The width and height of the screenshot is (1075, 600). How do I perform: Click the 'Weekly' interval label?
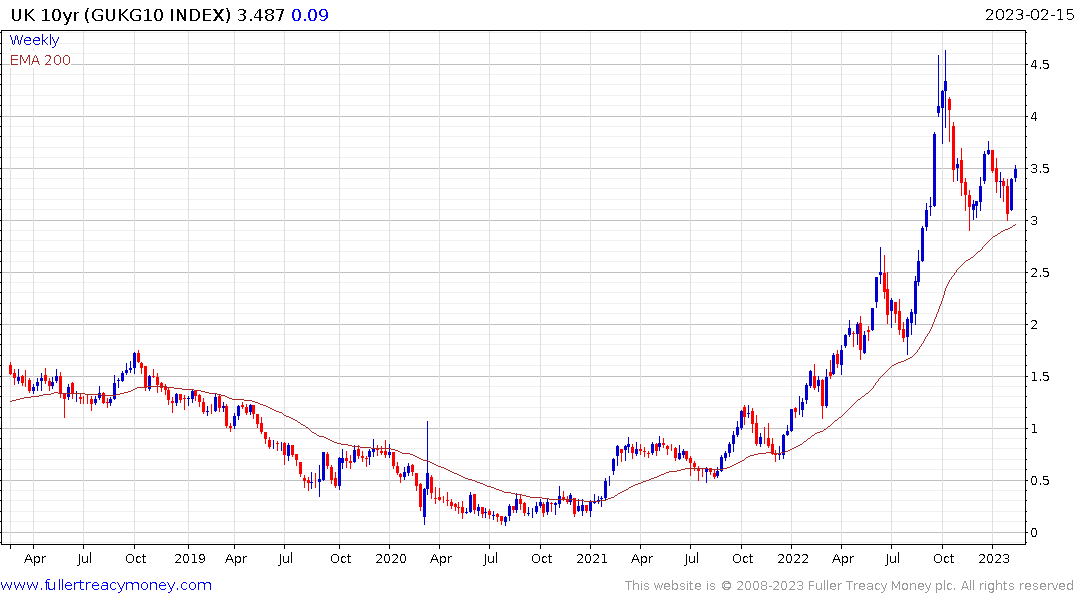[x=34, y=40]
